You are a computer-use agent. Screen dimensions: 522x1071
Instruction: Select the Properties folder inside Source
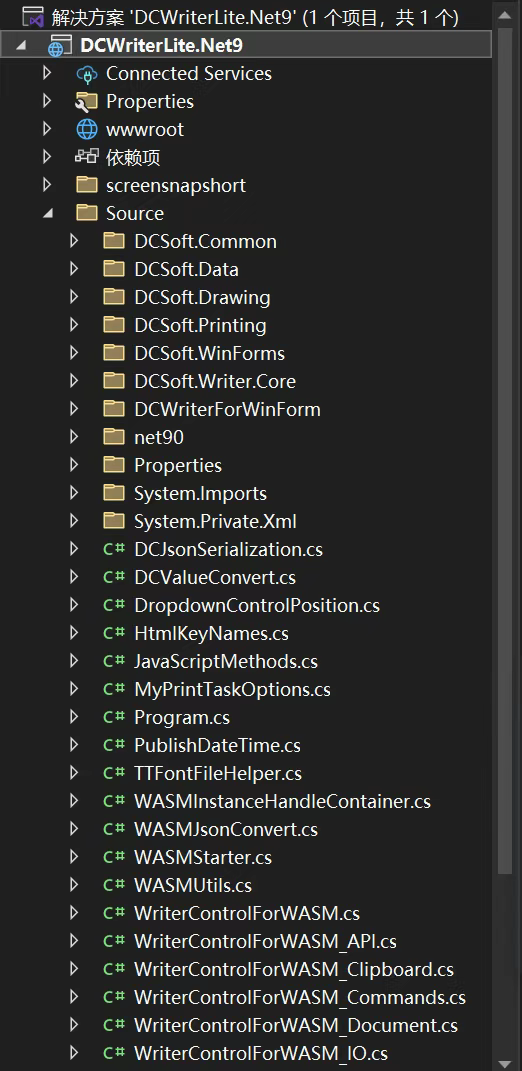click(x=178, y=465)
